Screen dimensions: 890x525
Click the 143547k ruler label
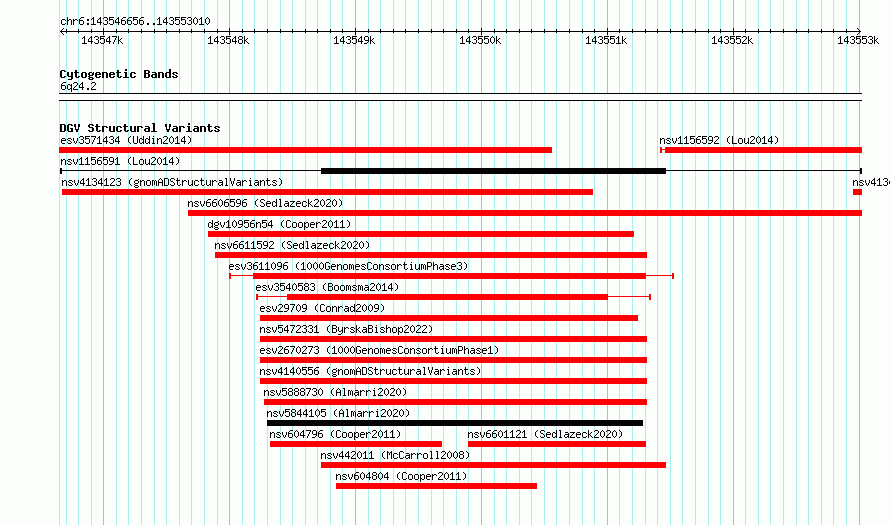pyautogui.click(x=102, y=40)
